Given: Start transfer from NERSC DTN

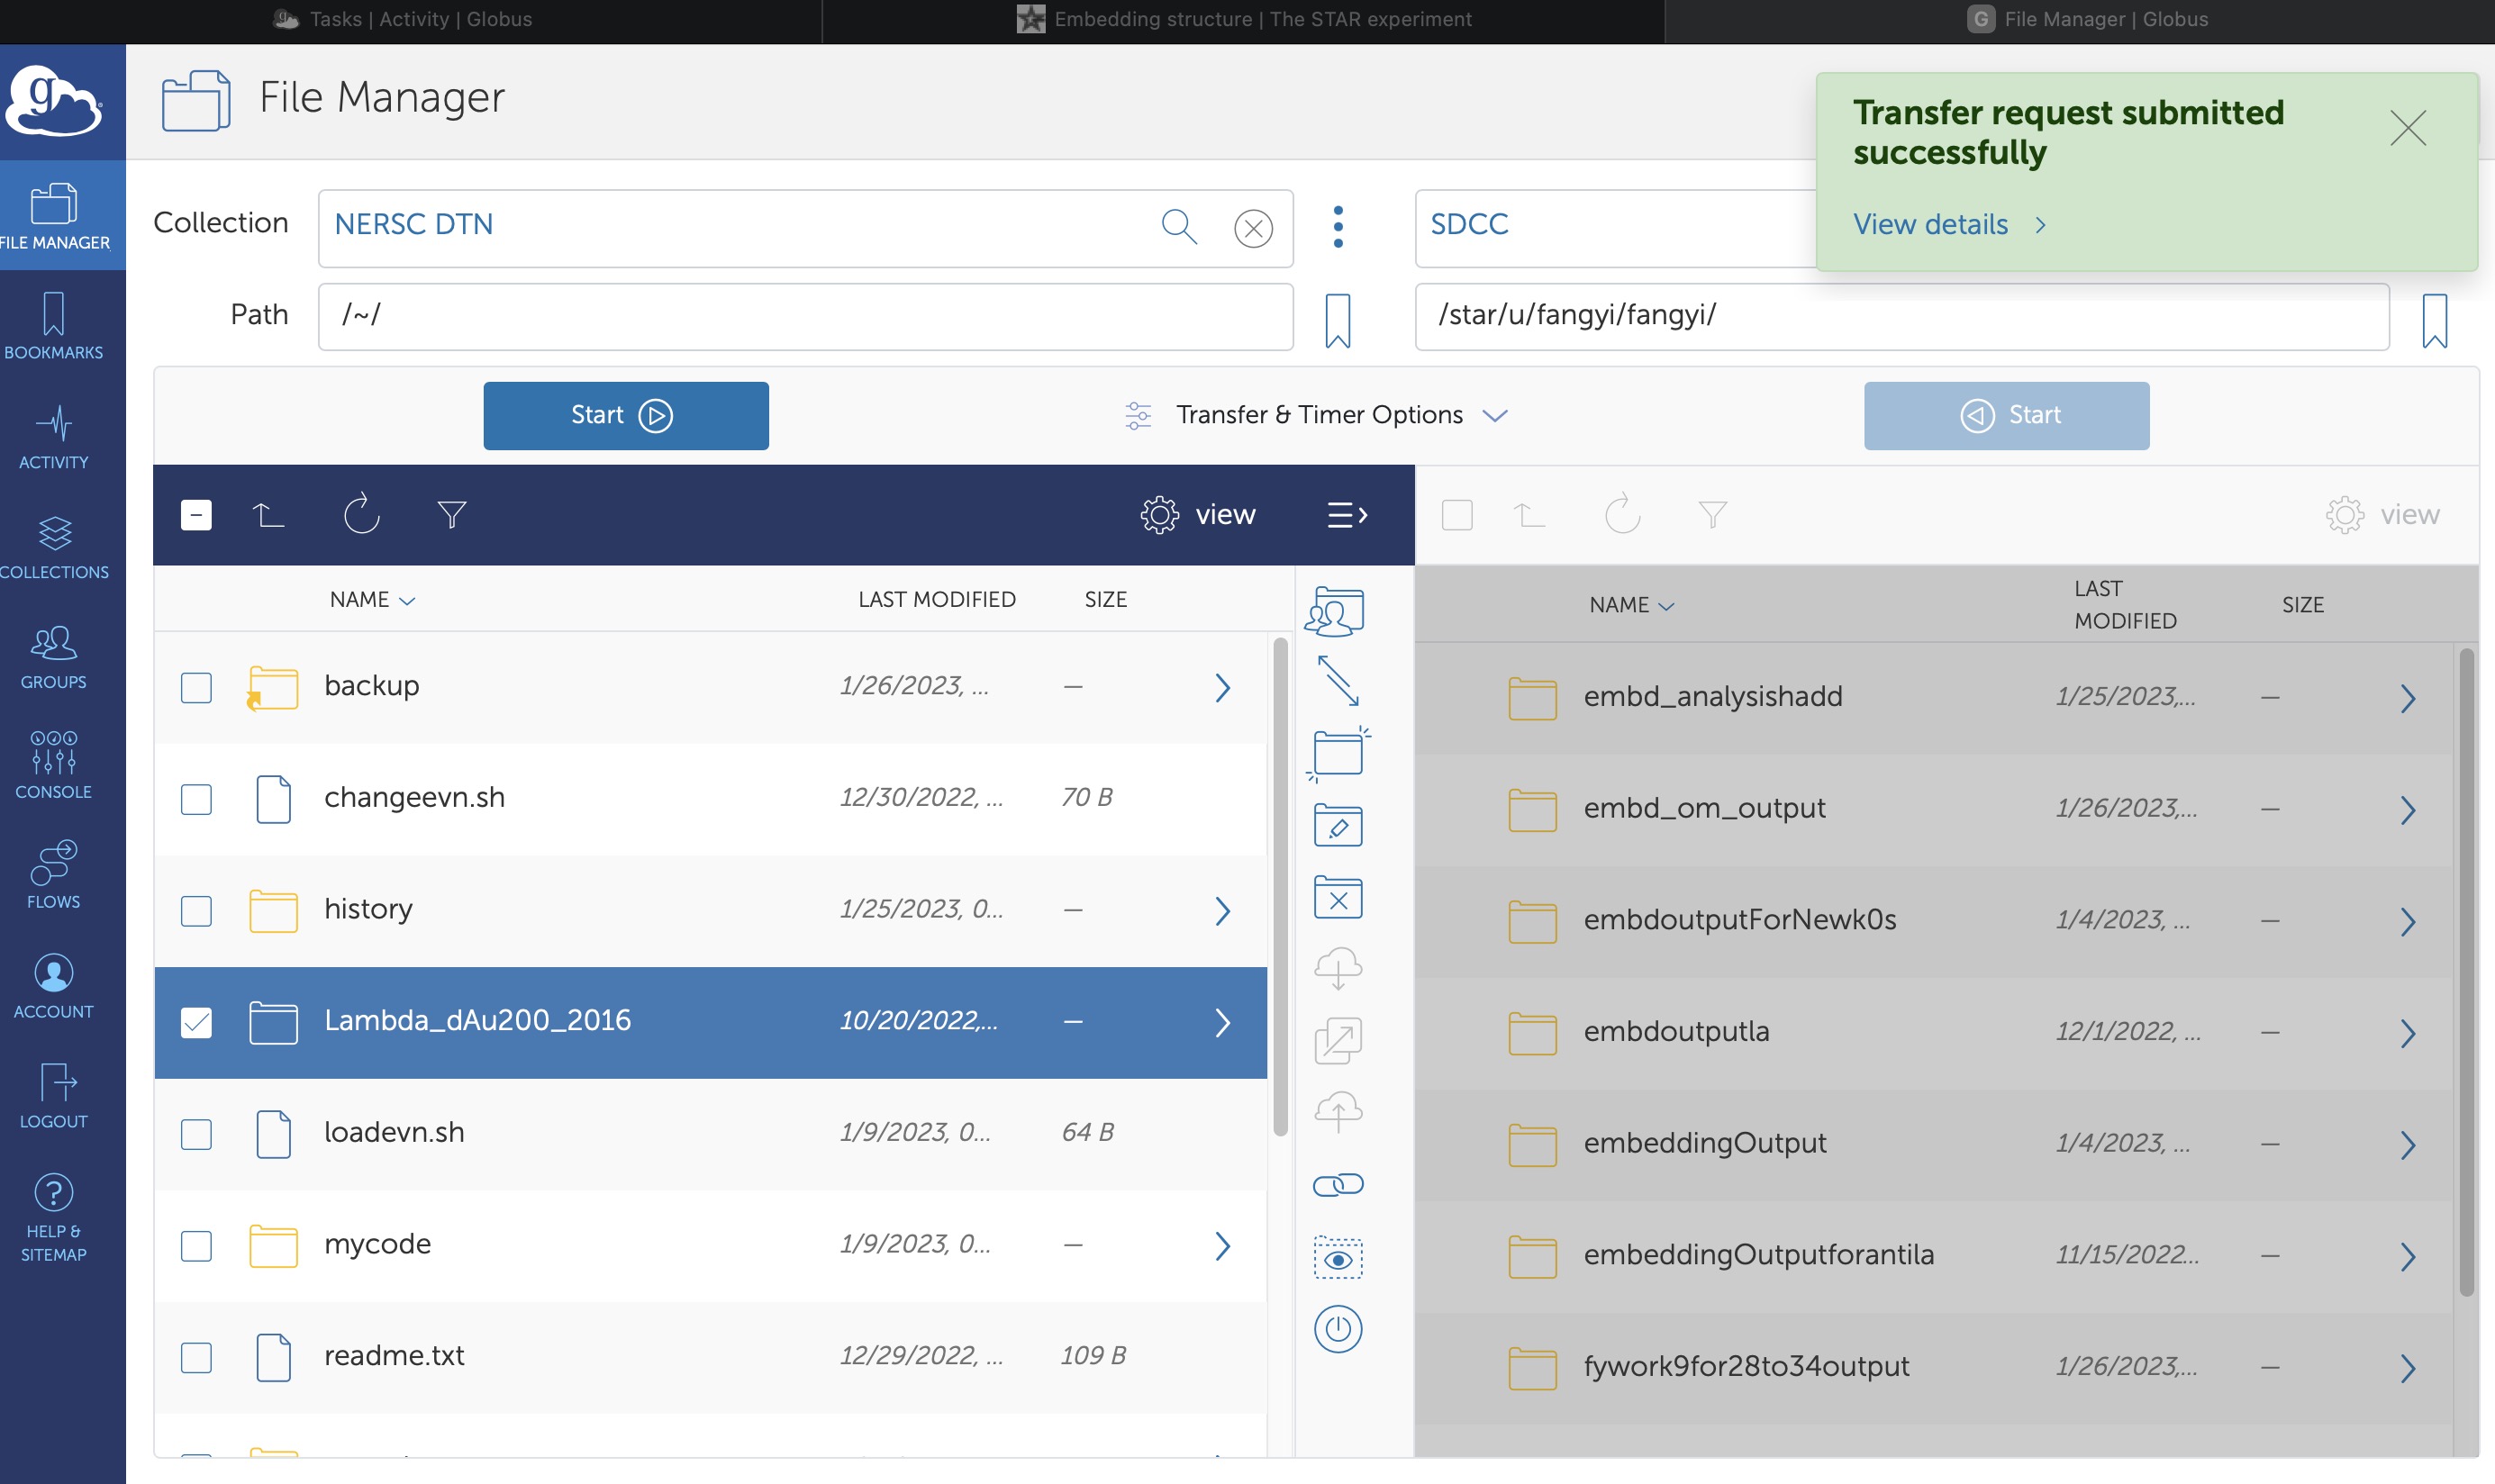Looking at the screenshot, I should pos(626,415).
